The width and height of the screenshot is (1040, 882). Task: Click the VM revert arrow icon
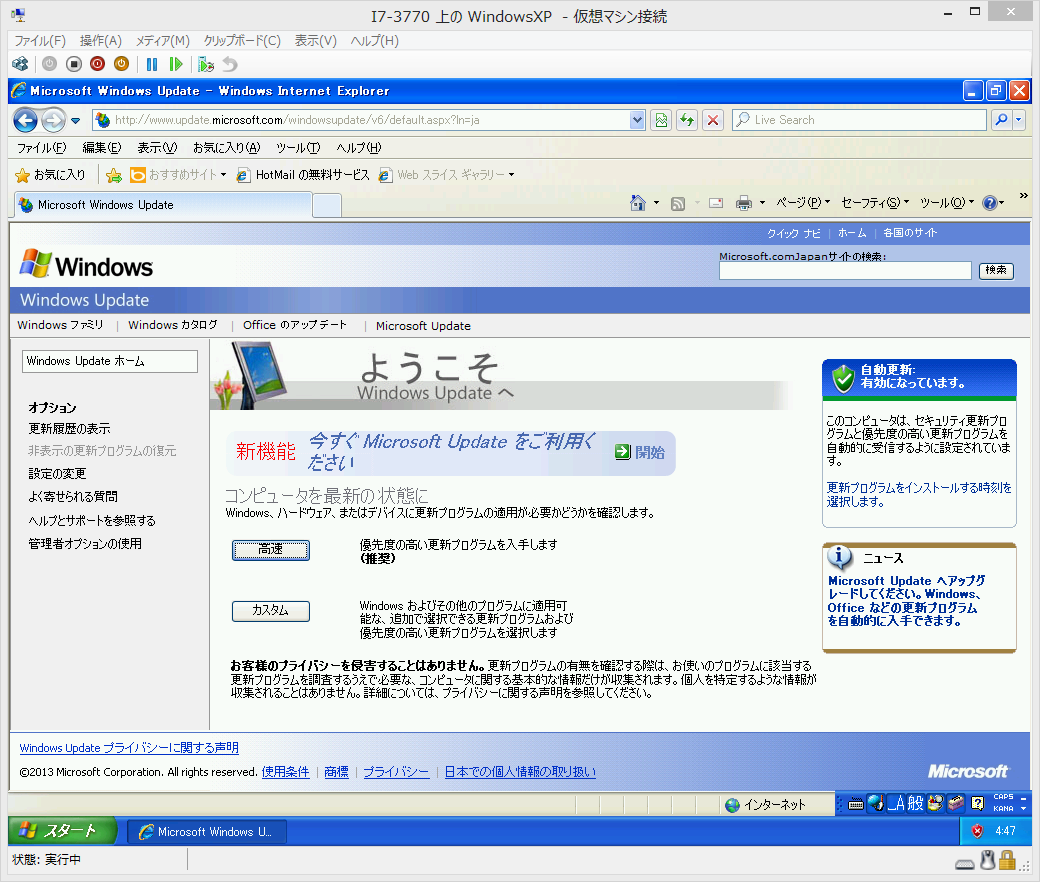click(229, 64)
